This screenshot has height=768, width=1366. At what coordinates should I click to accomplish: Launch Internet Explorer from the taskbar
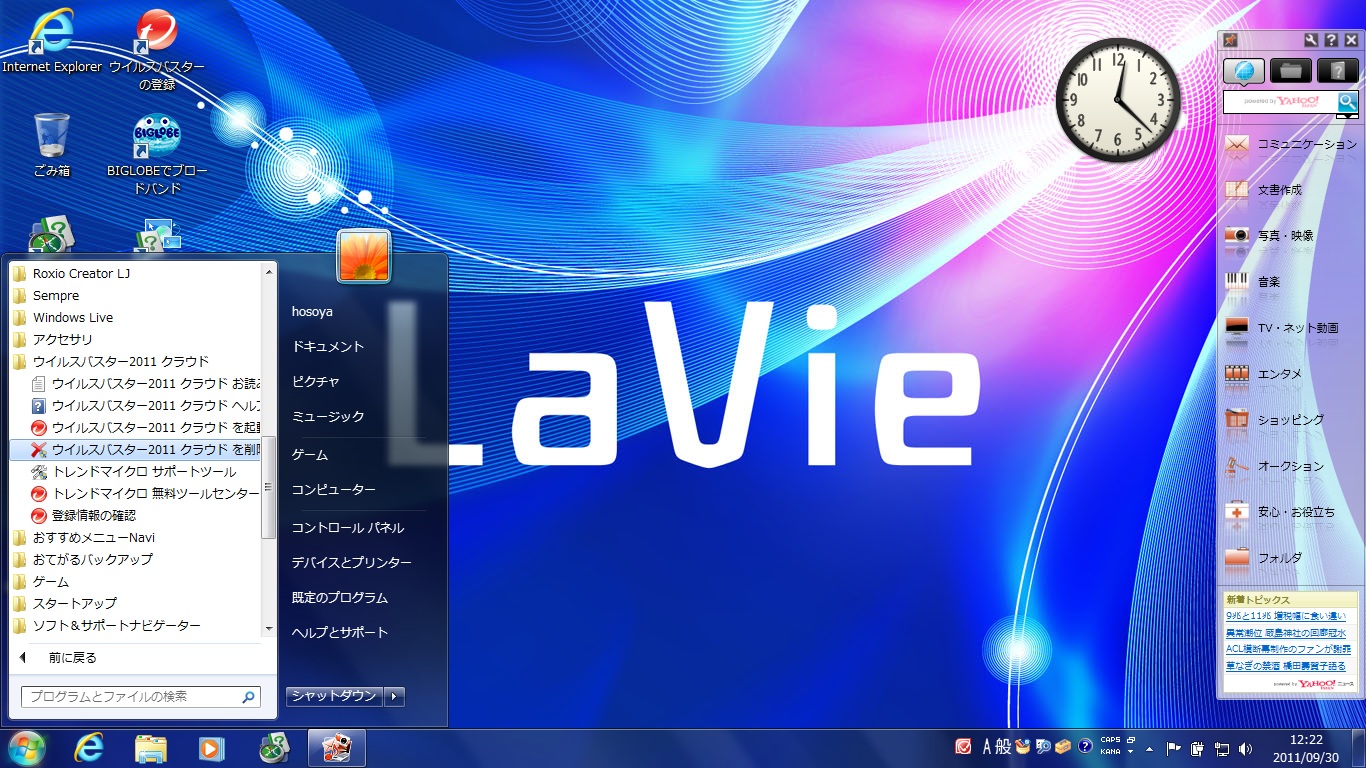click(x=90, y=748)
